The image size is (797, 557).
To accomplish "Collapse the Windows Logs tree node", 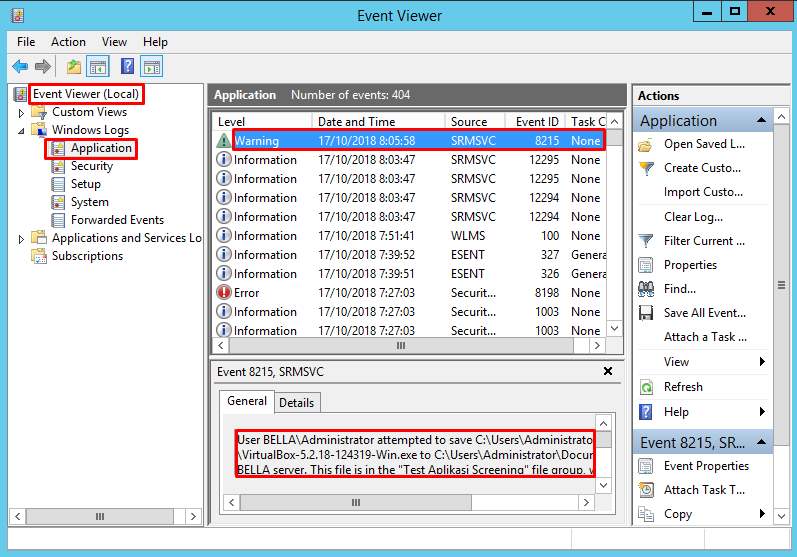I will pyautogui.click(x=21, y=131).
